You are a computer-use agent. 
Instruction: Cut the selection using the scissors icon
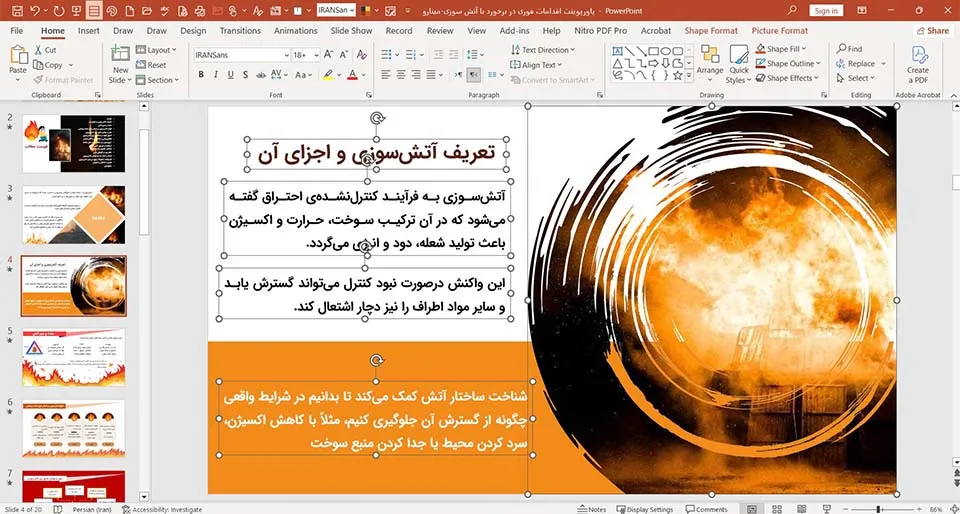coord(38,50)
